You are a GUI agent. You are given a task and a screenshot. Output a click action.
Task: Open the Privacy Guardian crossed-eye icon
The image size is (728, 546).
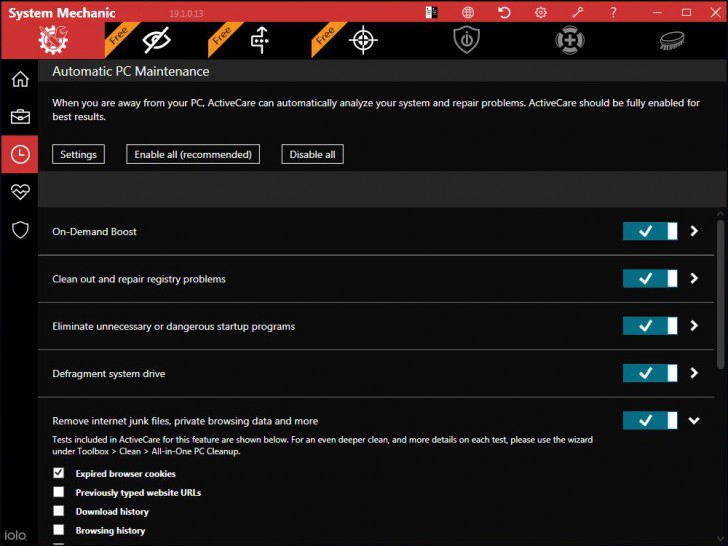point(156,40)
